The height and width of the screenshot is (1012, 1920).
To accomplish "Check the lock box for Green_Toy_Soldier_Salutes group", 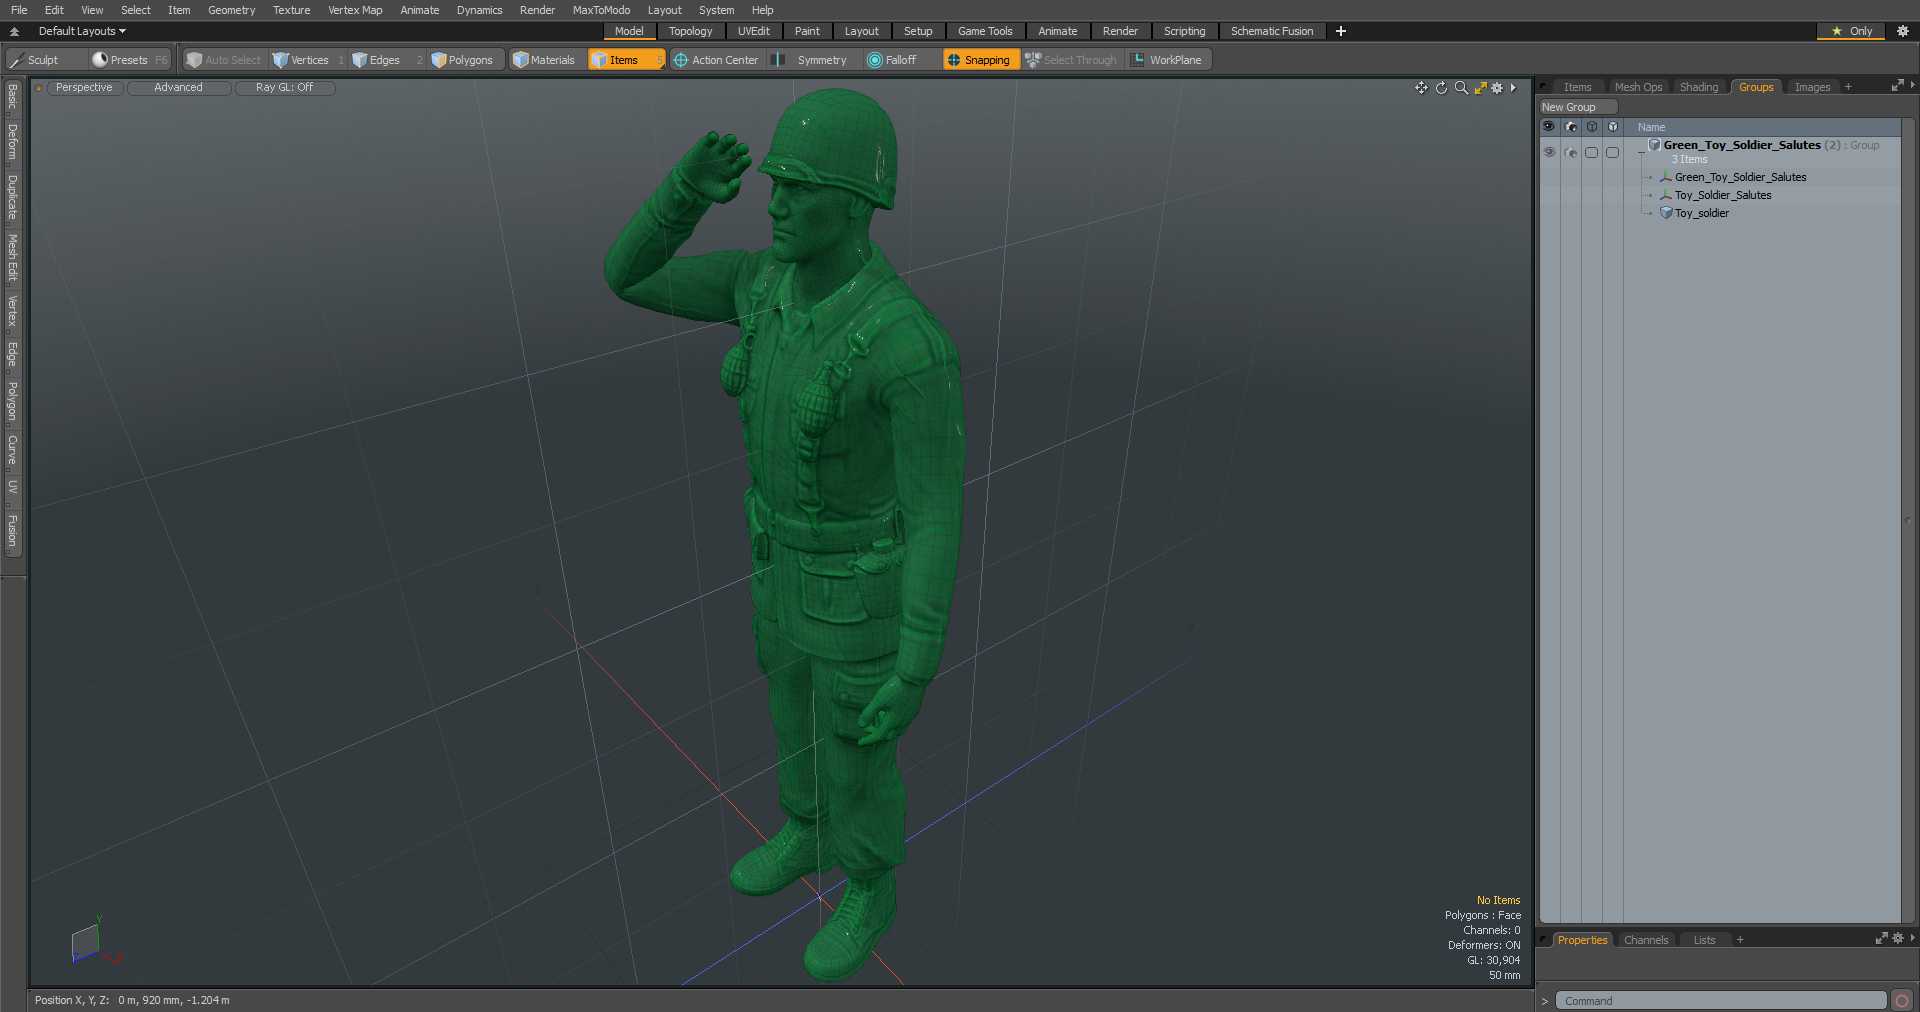I will 1592,152.
